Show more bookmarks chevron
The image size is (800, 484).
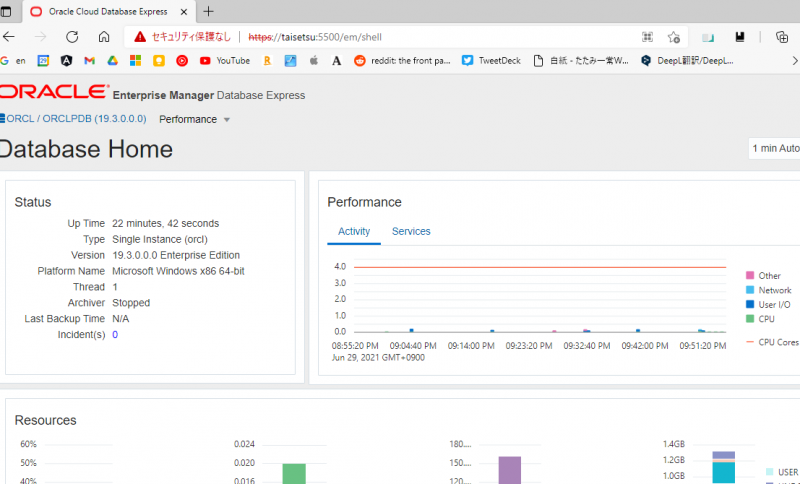794,61
